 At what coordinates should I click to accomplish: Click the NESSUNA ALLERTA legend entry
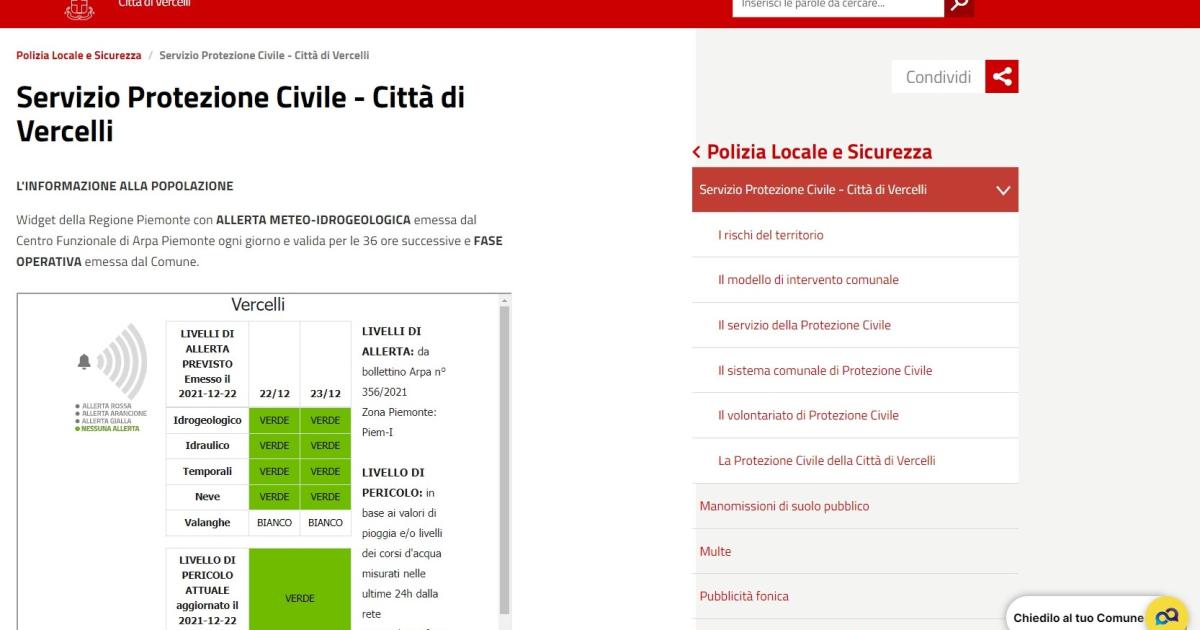(110, 428)
